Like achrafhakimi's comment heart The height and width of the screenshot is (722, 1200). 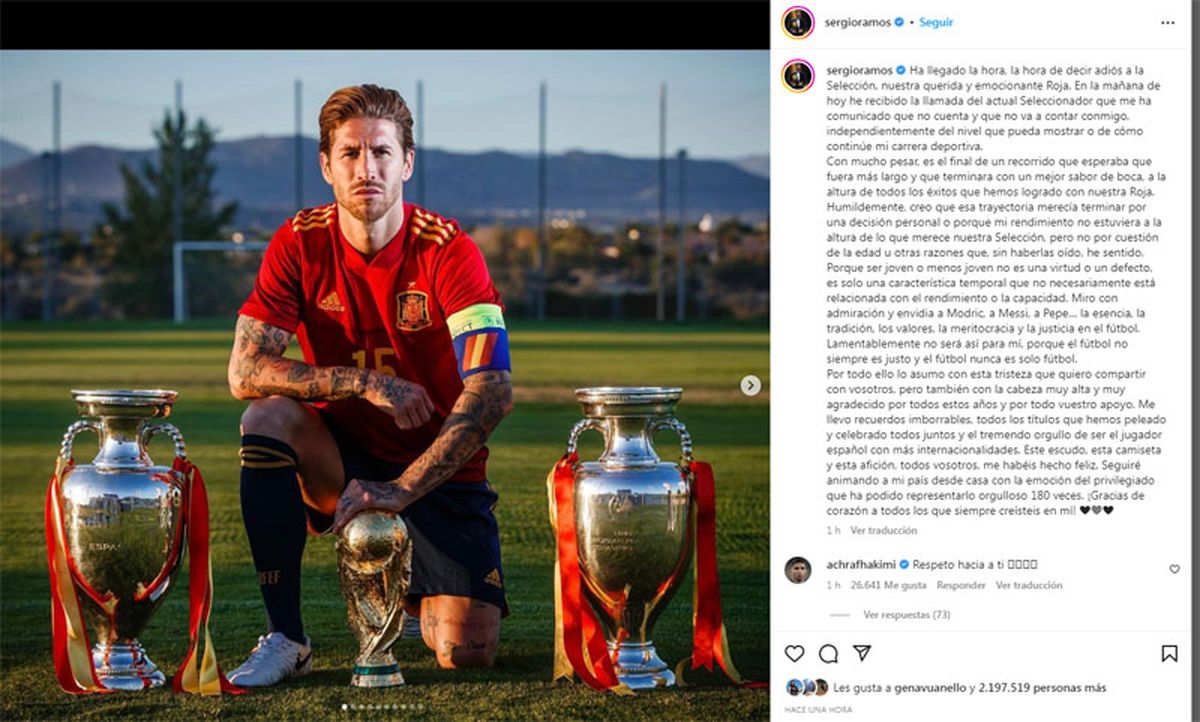pos(1174,569)
